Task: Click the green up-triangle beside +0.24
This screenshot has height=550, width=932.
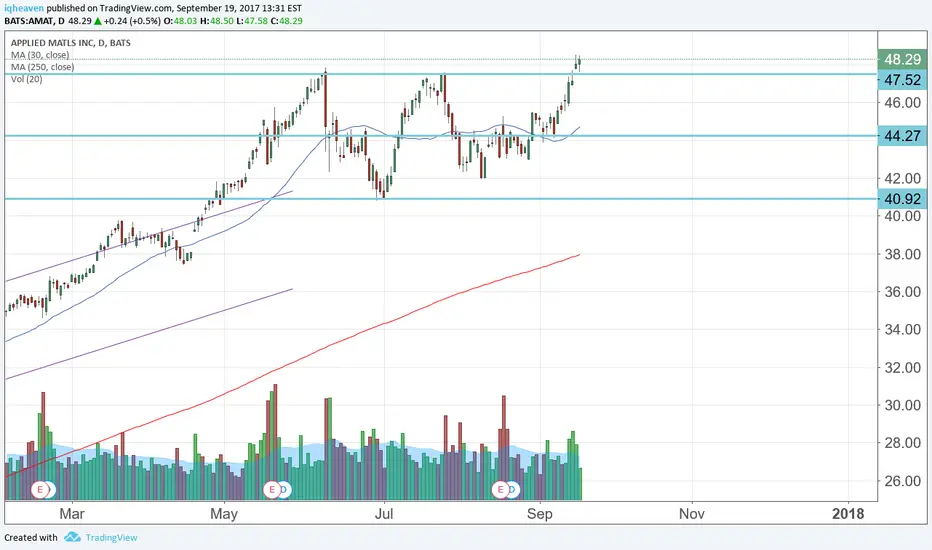Action: [97, 21]
